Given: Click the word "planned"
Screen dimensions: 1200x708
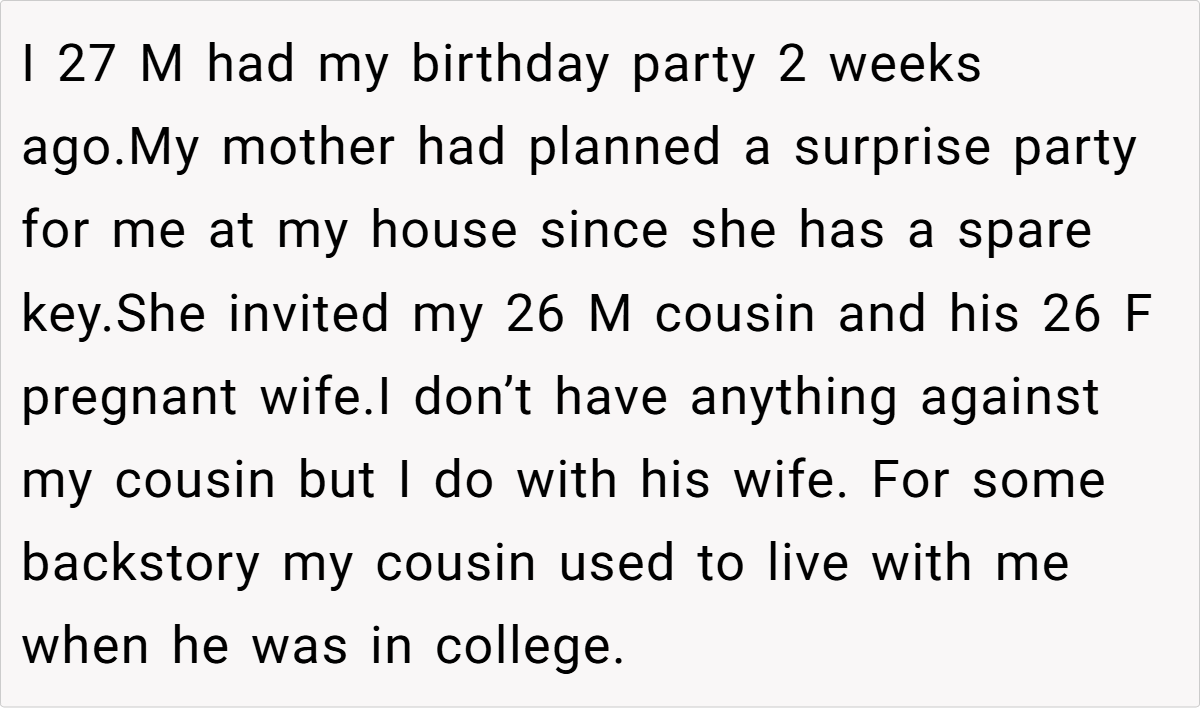Looking at the screenshot, I should (x=623, y=149).
